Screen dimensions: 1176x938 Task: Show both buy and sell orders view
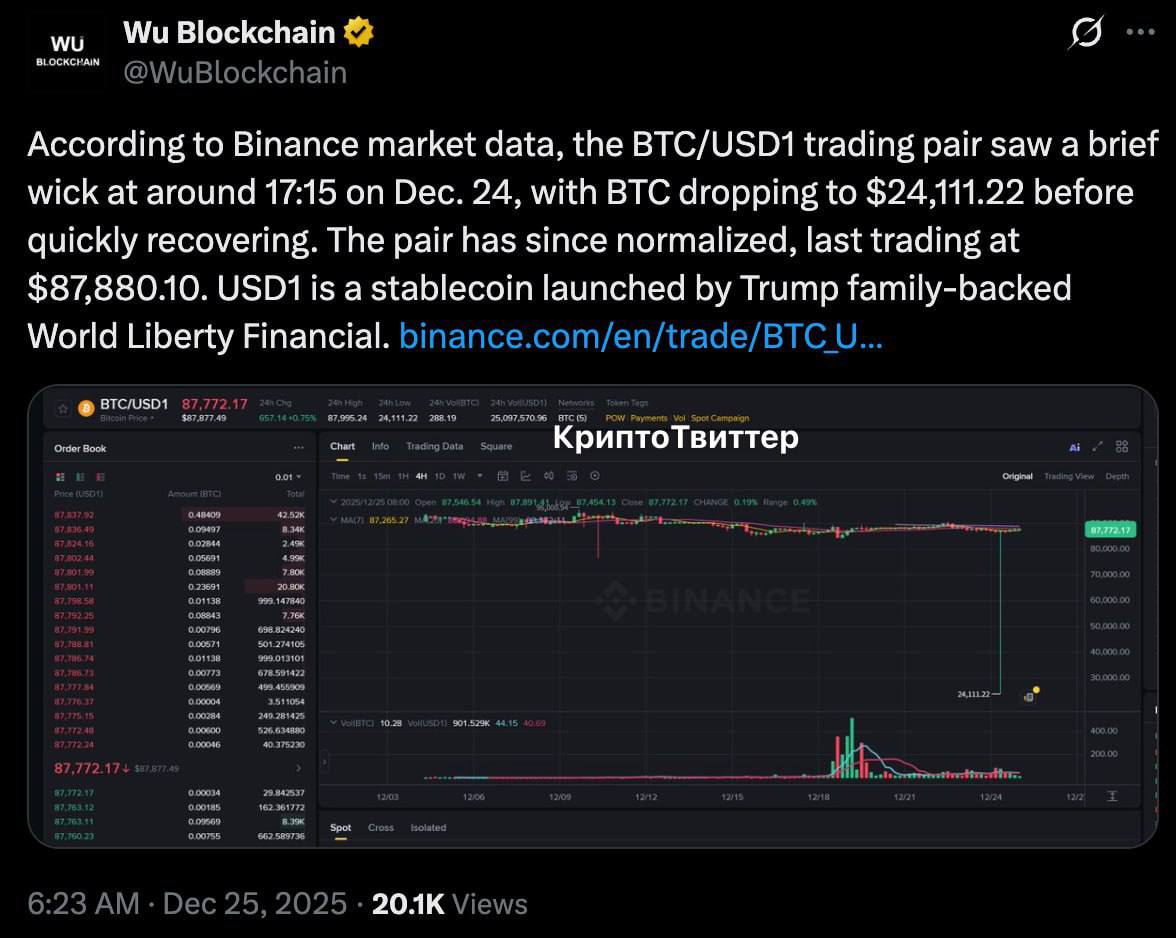pyautogui.click(x=61, y=477)
